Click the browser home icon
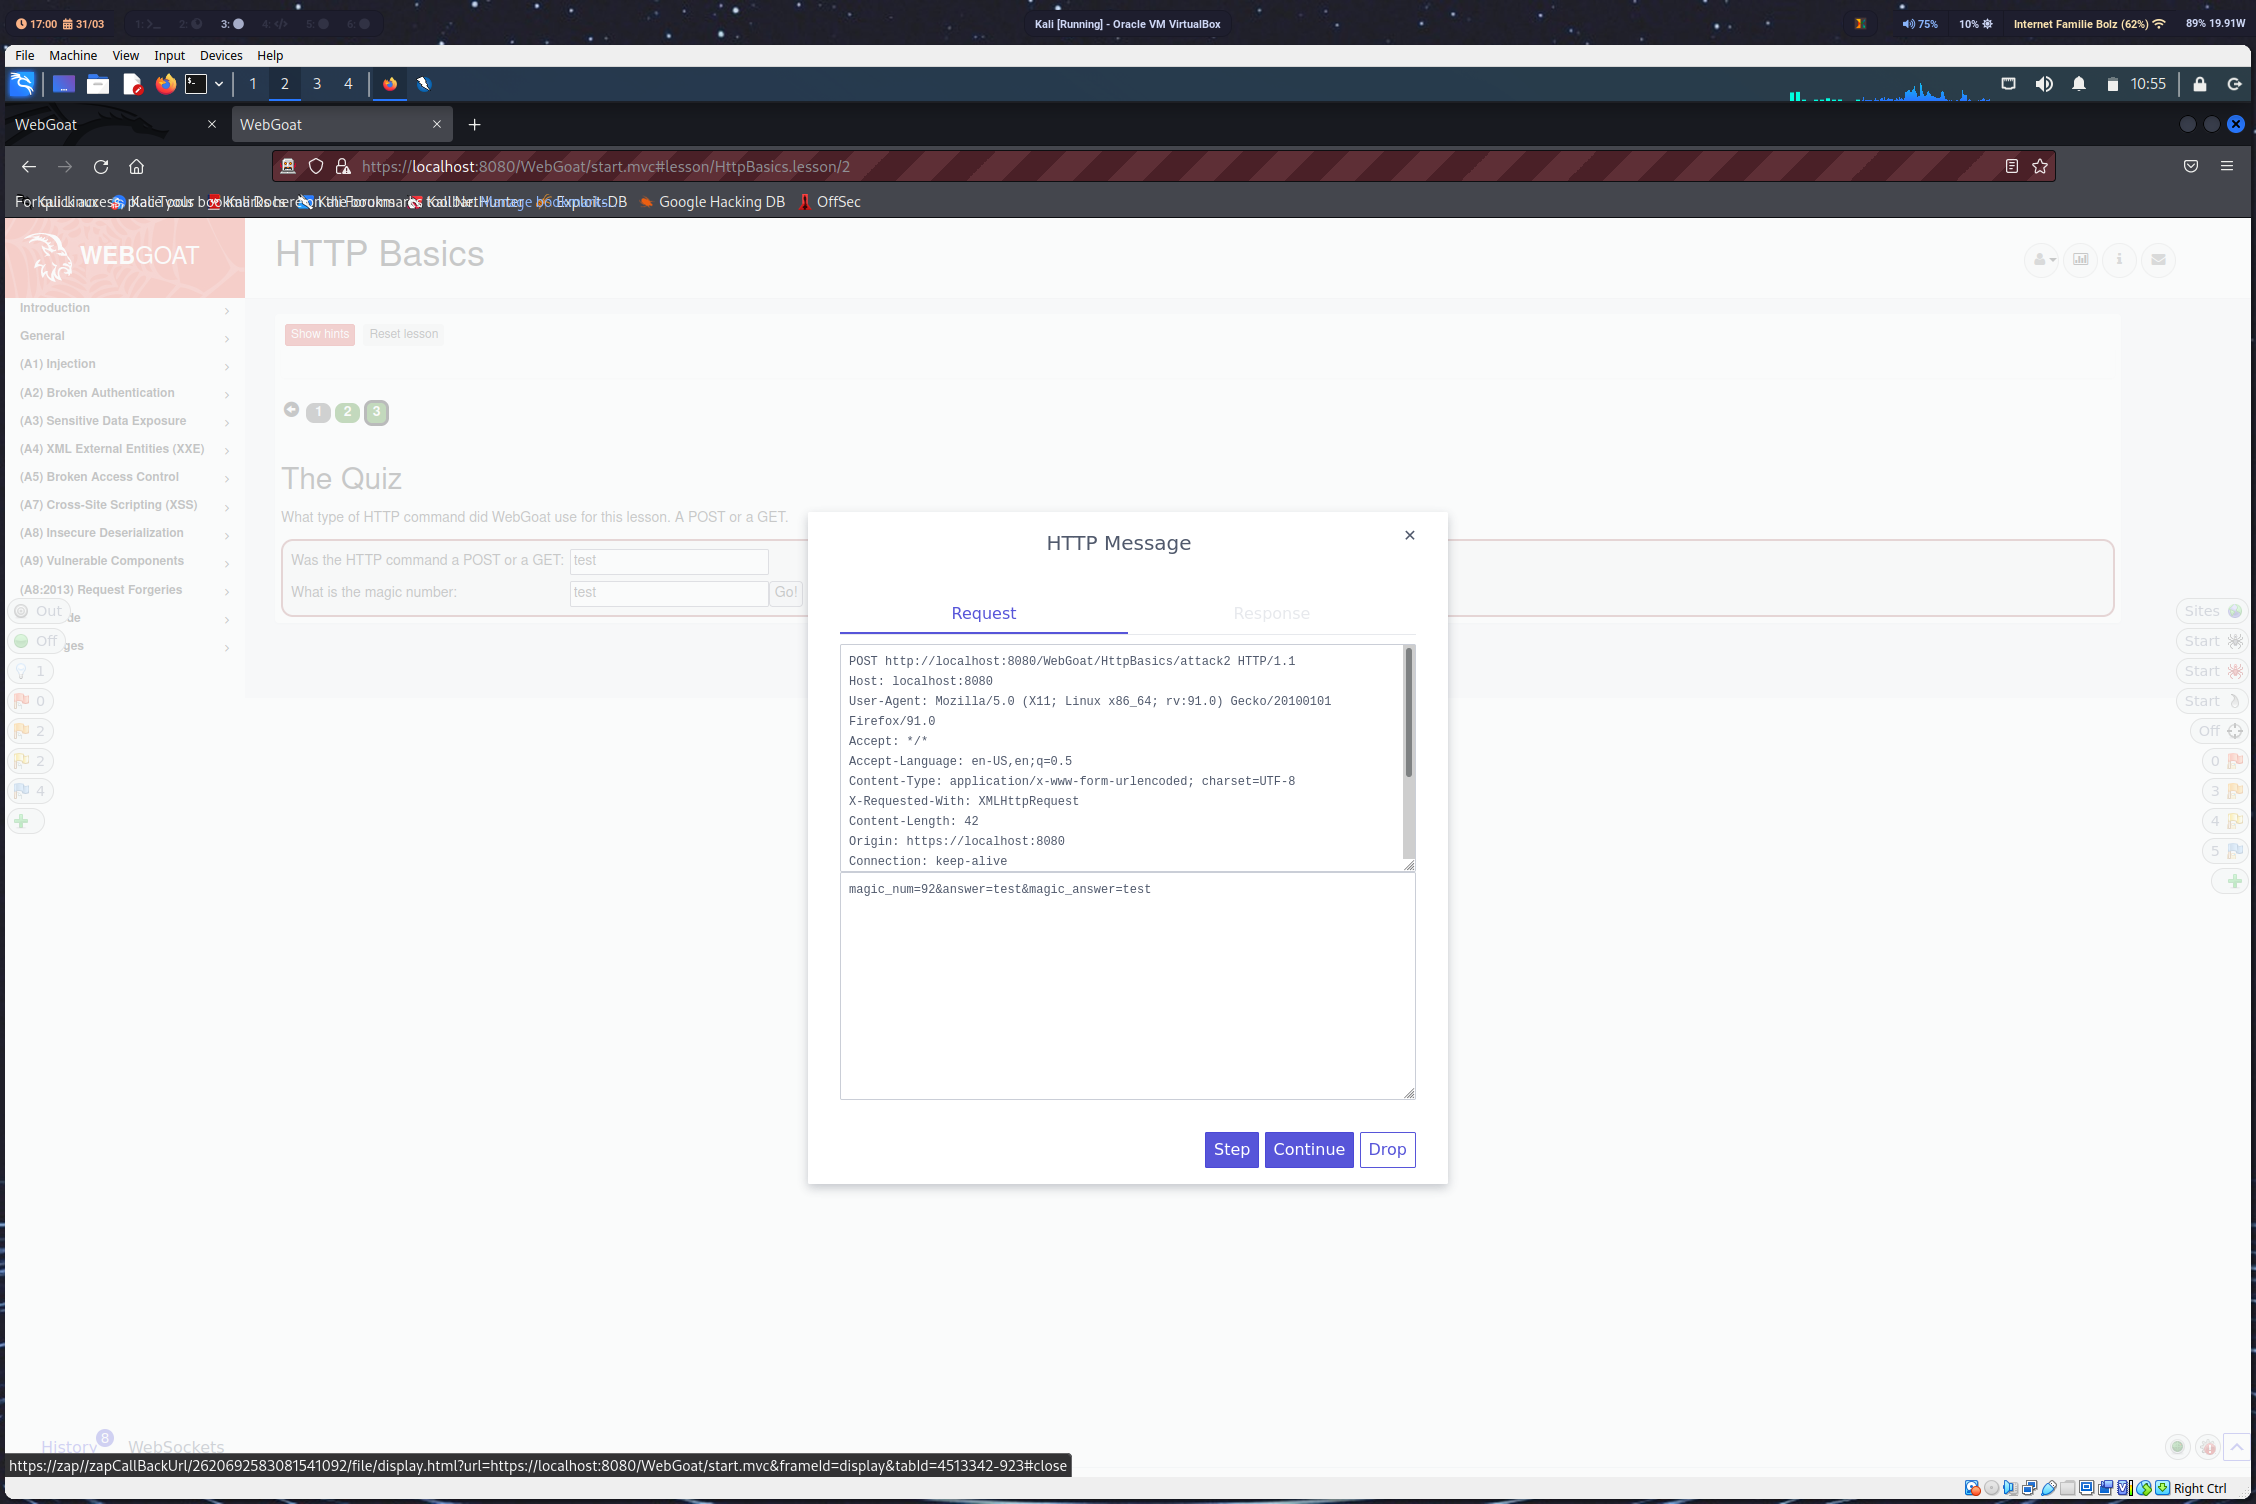 pos(137,167)
